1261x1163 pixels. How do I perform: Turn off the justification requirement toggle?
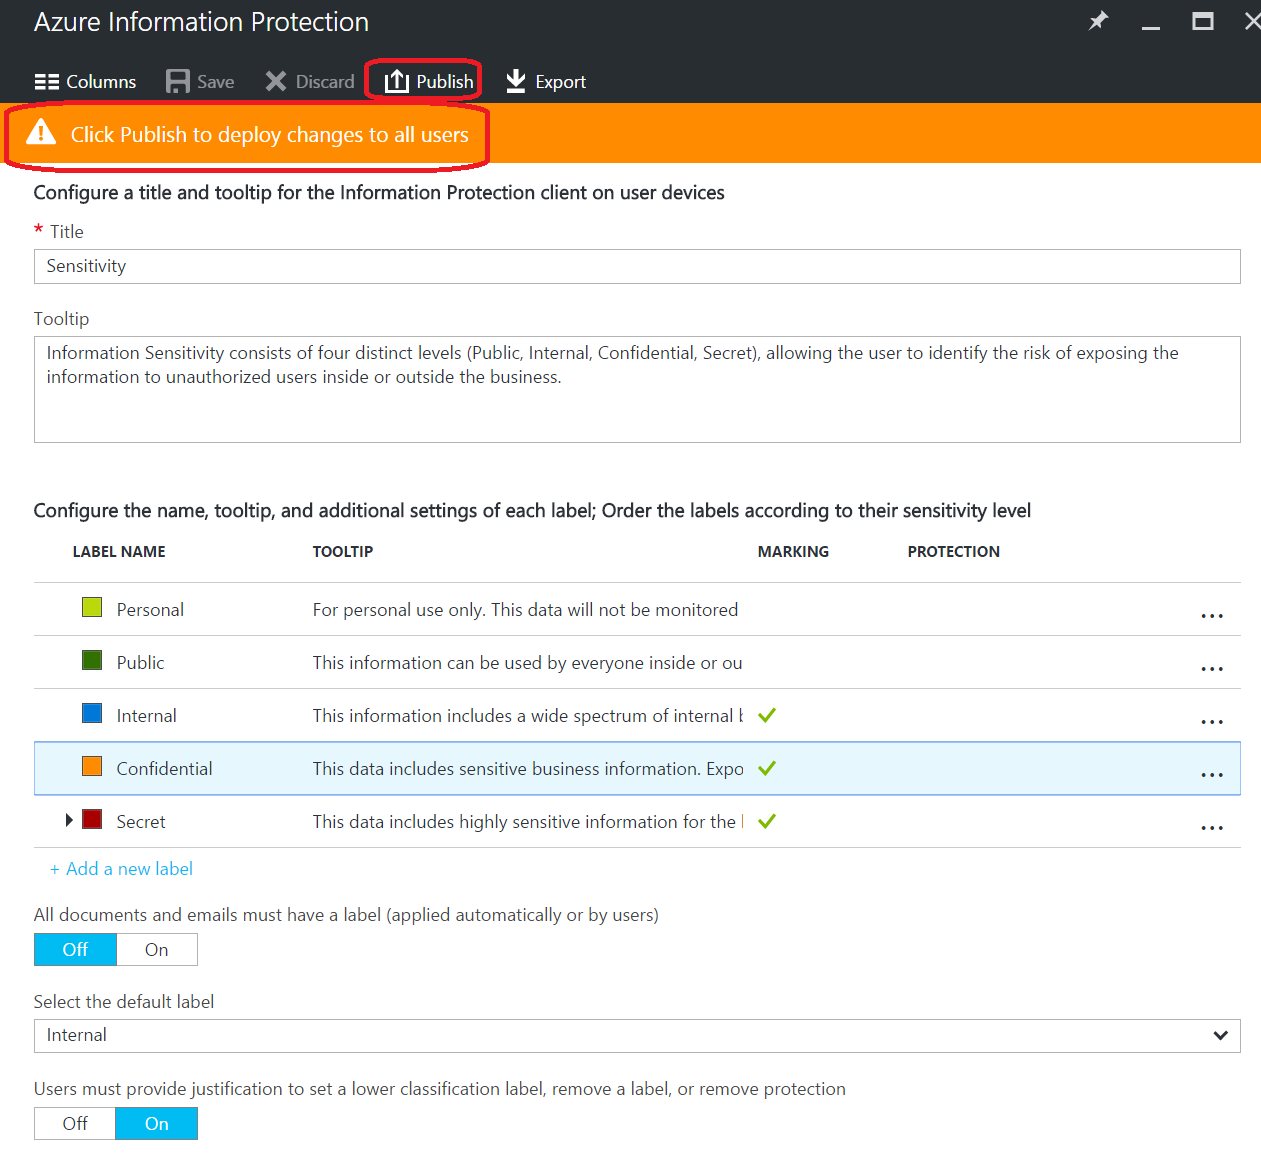(x=74, y=1123)
